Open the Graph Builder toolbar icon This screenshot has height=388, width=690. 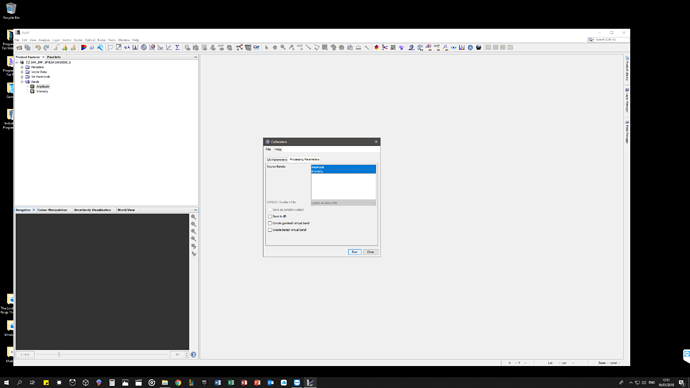click(239, 48)
